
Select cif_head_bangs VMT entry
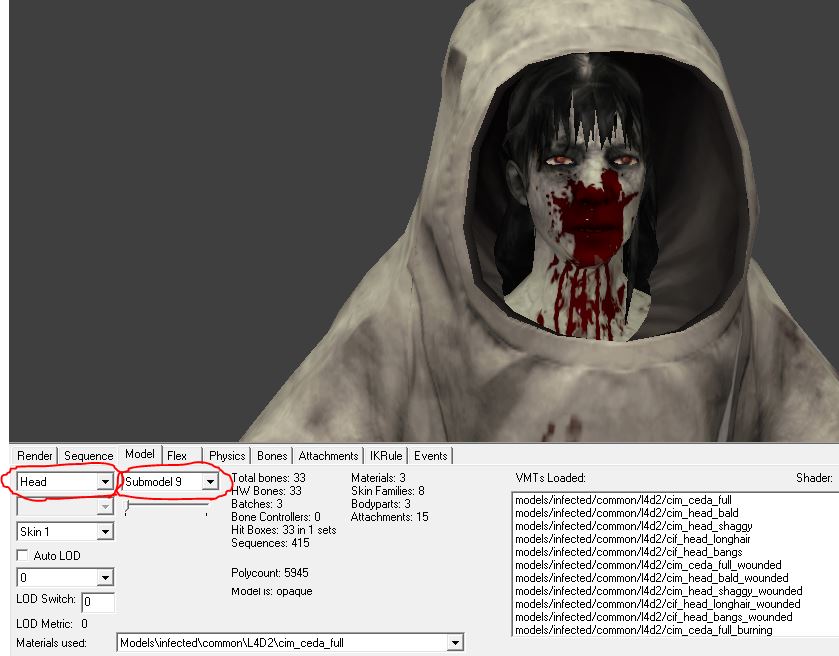[x=629, y=552]
